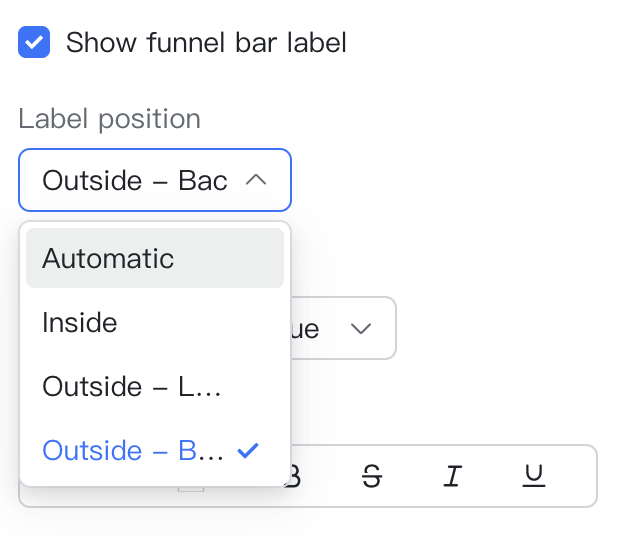The width and height of the screenshot is (618, 536).
Task: Click toolbar gap between strikethrough and italic
Action: (x=412, y=477)
